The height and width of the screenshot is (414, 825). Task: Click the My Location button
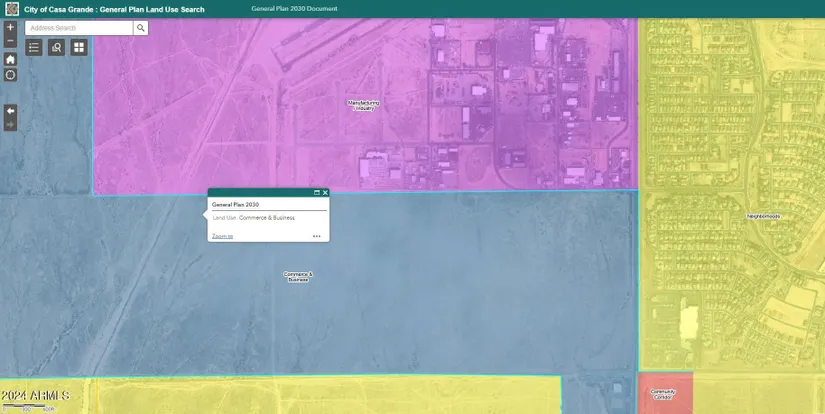[x=10, y=75]
